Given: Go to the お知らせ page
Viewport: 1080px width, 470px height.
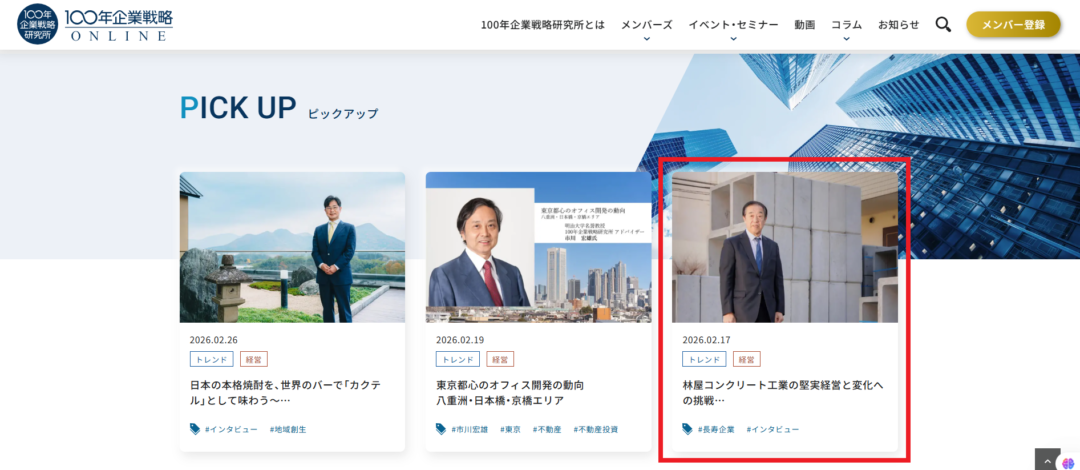Looking at the screenshot, I should coord(898,25).
